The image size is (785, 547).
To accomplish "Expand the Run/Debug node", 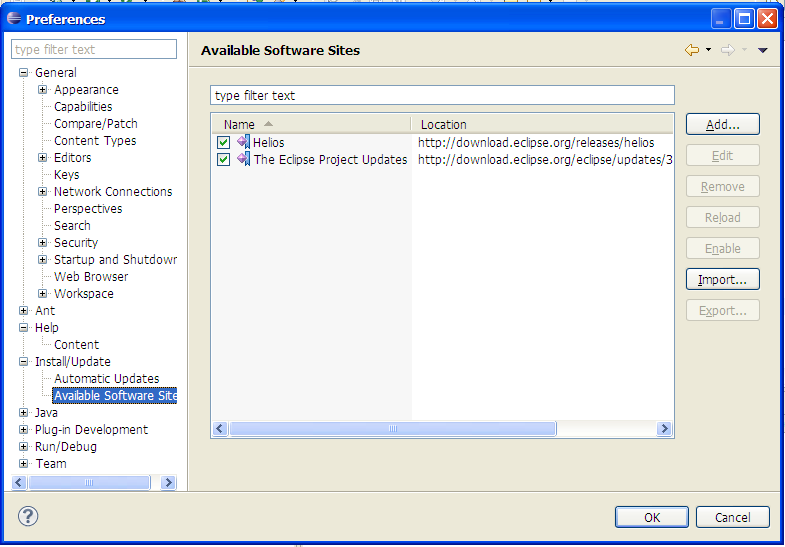I will [x=23, y=446].
